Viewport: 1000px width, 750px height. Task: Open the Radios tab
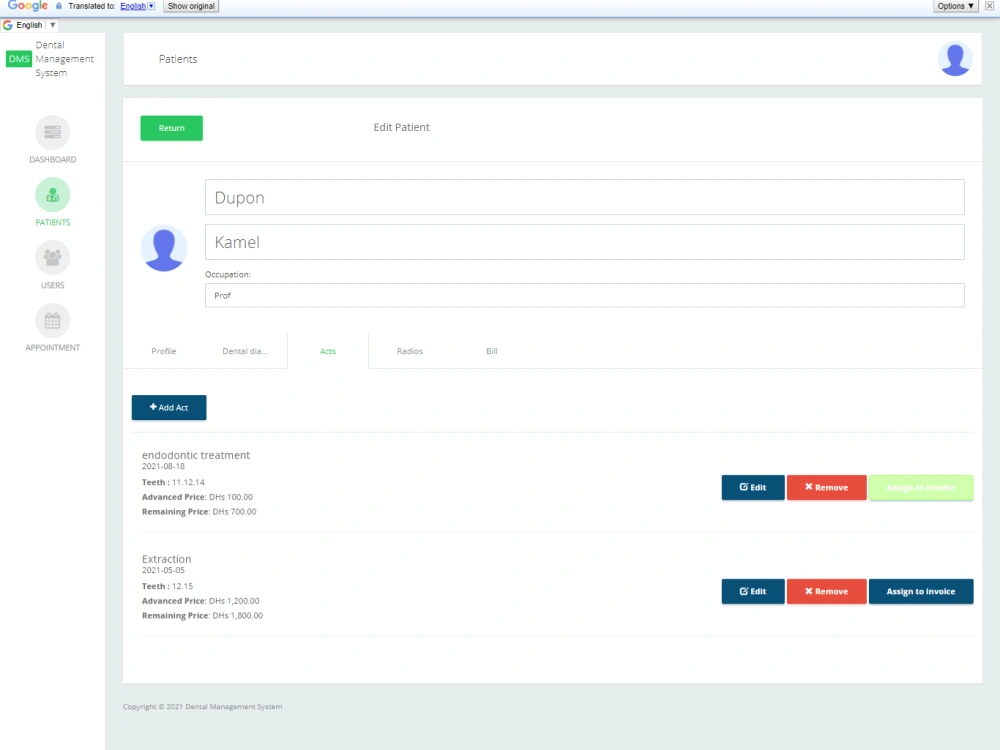409,351
